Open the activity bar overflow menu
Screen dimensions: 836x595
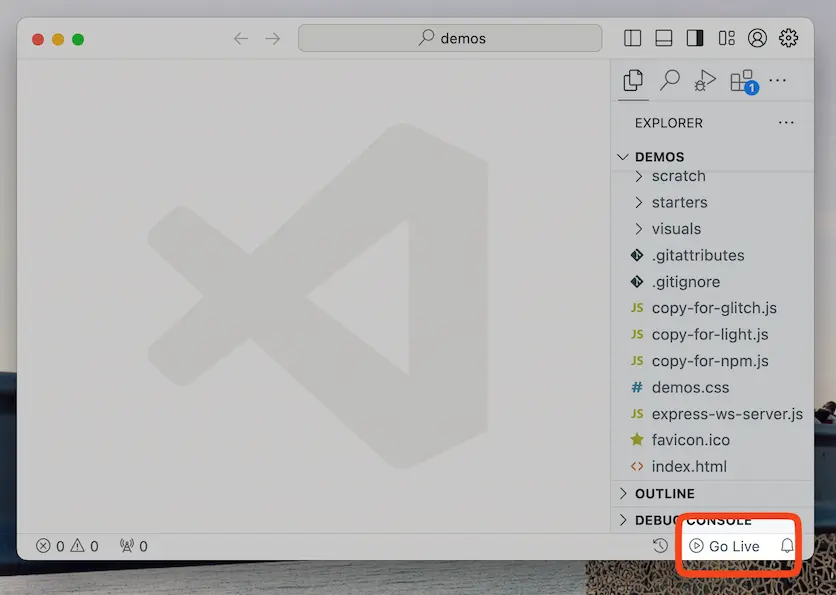[777, 81]
